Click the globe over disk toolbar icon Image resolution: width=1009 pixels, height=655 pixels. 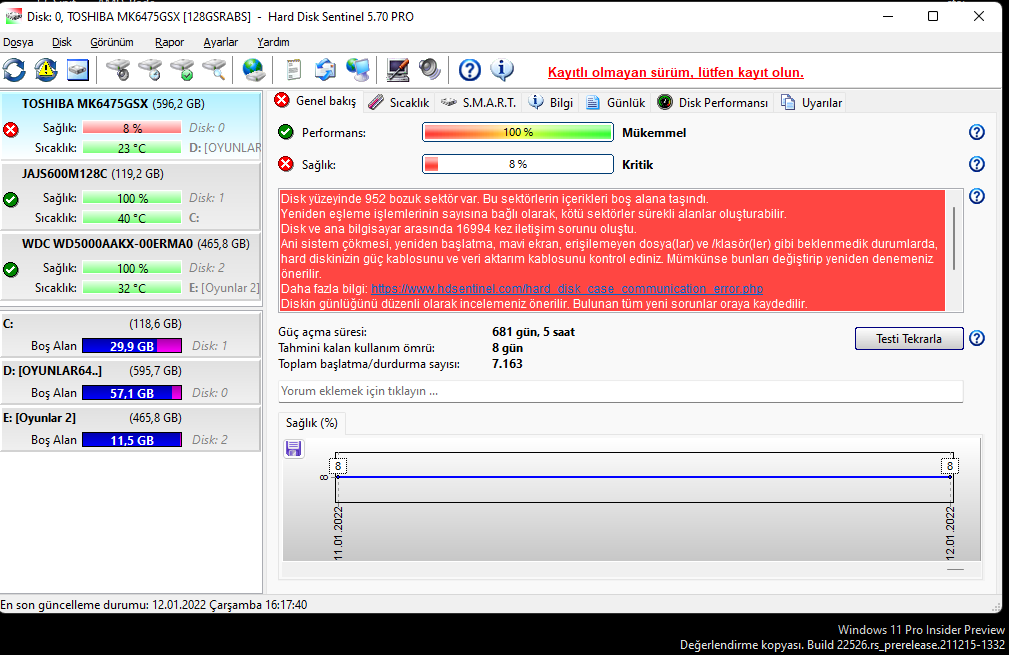[x=254, y=70]
